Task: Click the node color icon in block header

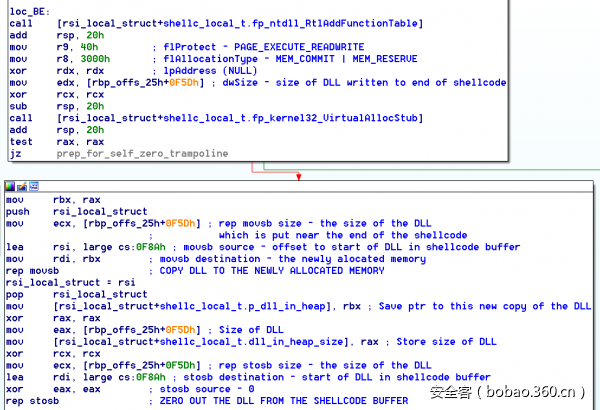Action: coord(10,186)
